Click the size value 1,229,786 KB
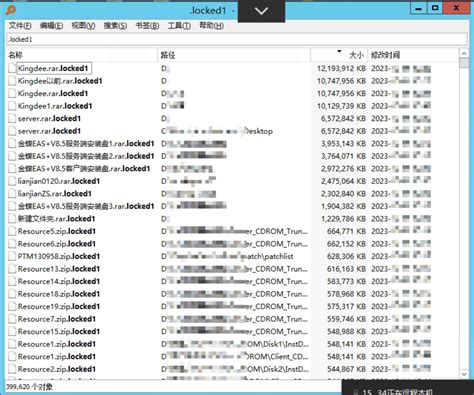The image size is (474, 395). pyautogui.click(x=343, y=219)
